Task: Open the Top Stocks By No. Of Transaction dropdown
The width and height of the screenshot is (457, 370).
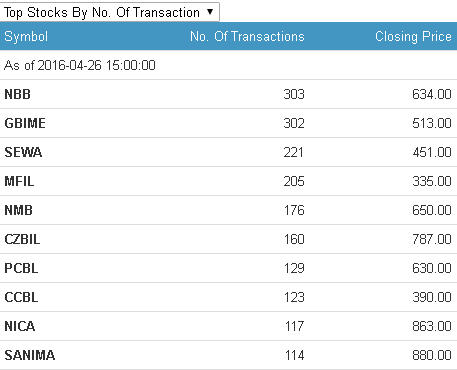Action: tap(110, 12)
